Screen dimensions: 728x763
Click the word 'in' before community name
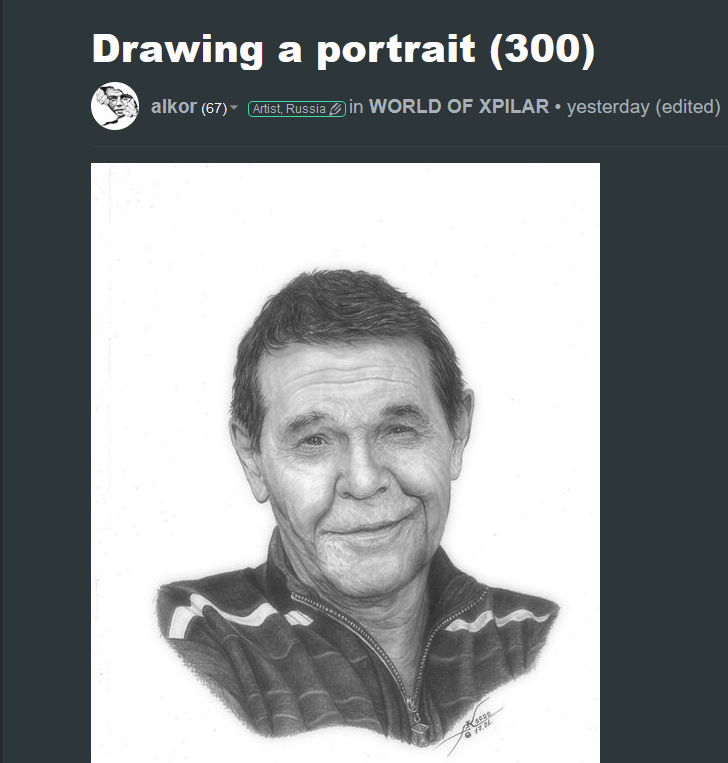pos(356,107)
